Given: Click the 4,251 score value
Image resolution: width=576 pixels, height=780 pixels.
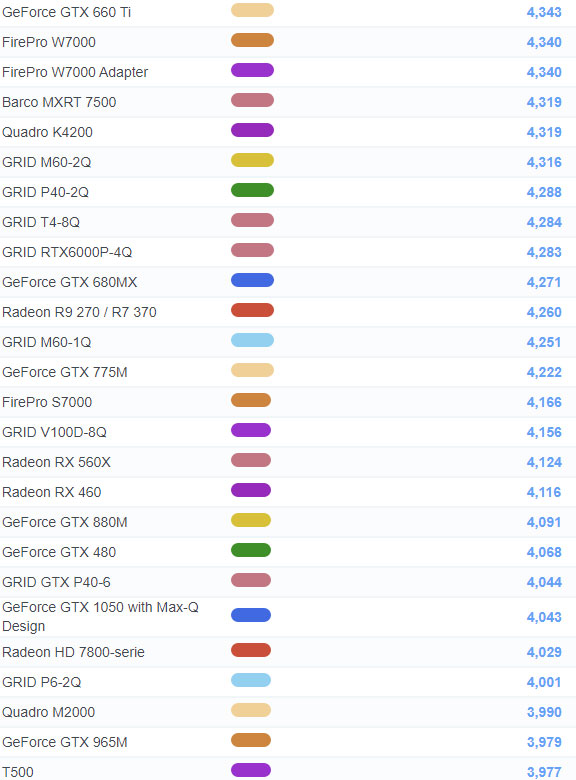Looking at the screenshot, I should click(544, 342).
